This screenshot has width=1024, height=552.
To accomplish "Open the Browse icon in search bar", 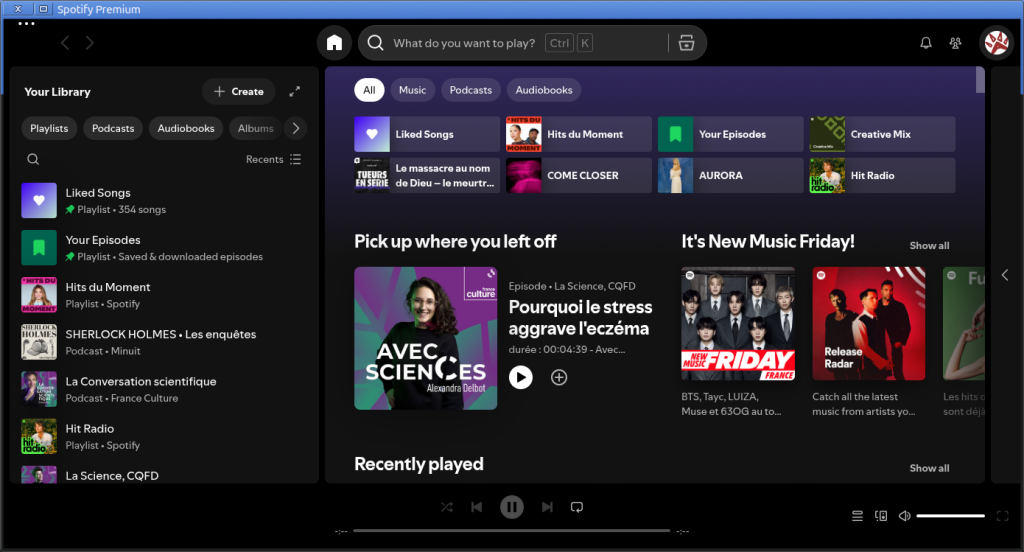I will [x=685, y=43].
